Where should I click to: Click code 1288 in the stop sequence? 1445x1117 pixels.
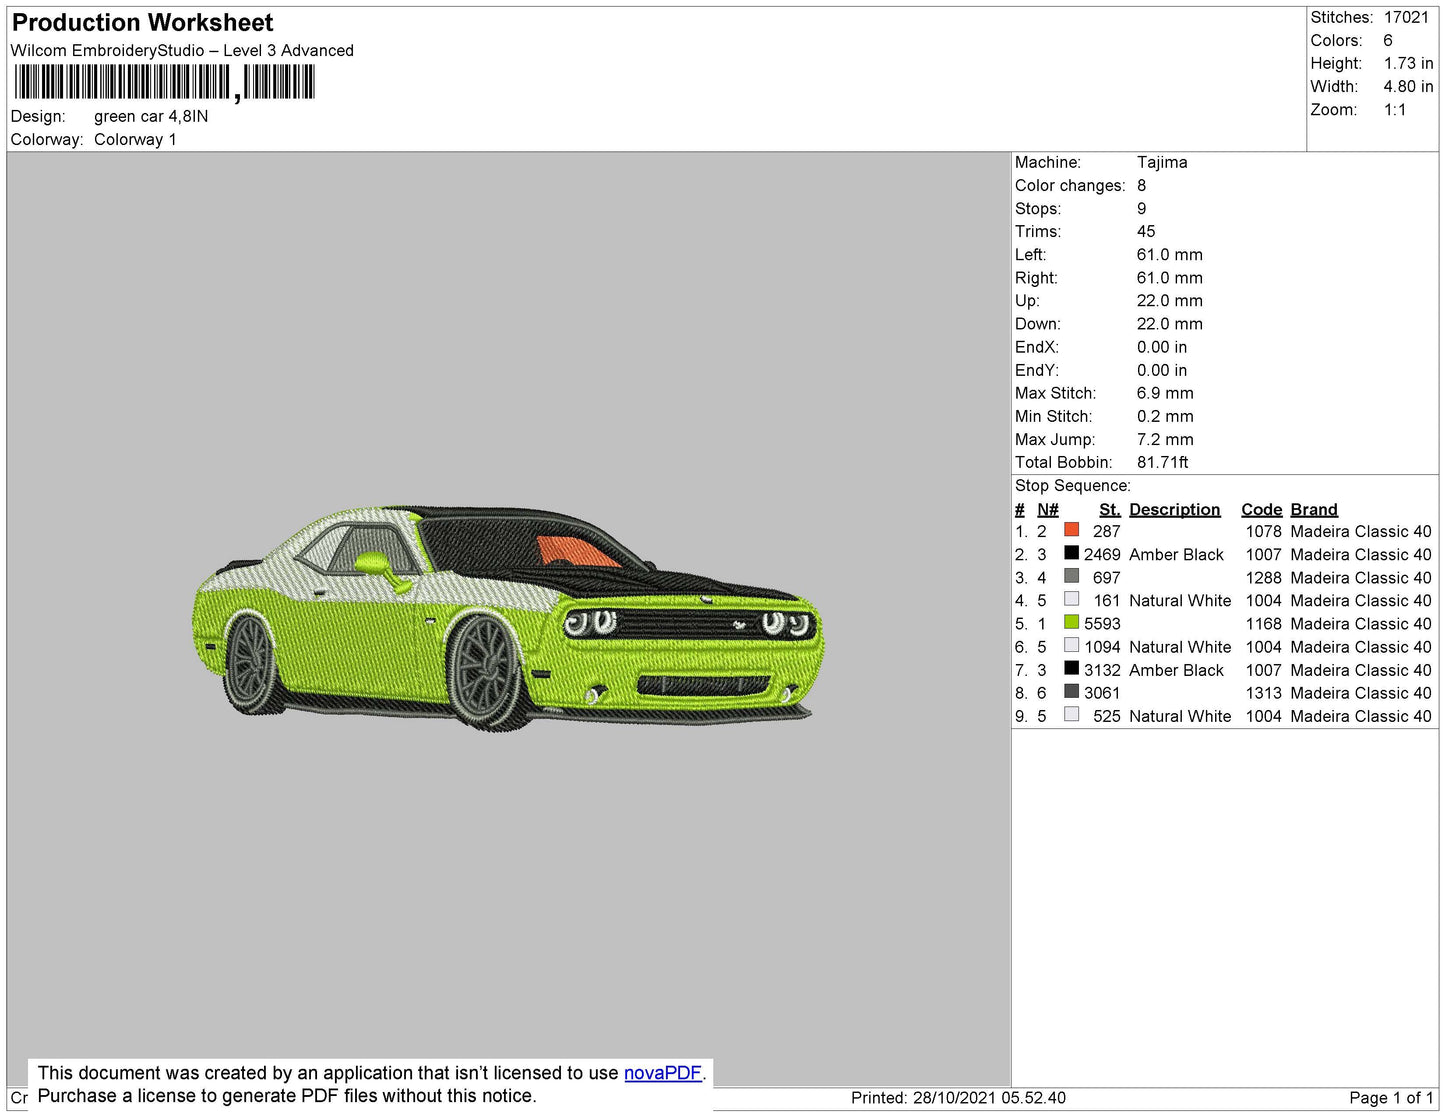pos(1263,577)
